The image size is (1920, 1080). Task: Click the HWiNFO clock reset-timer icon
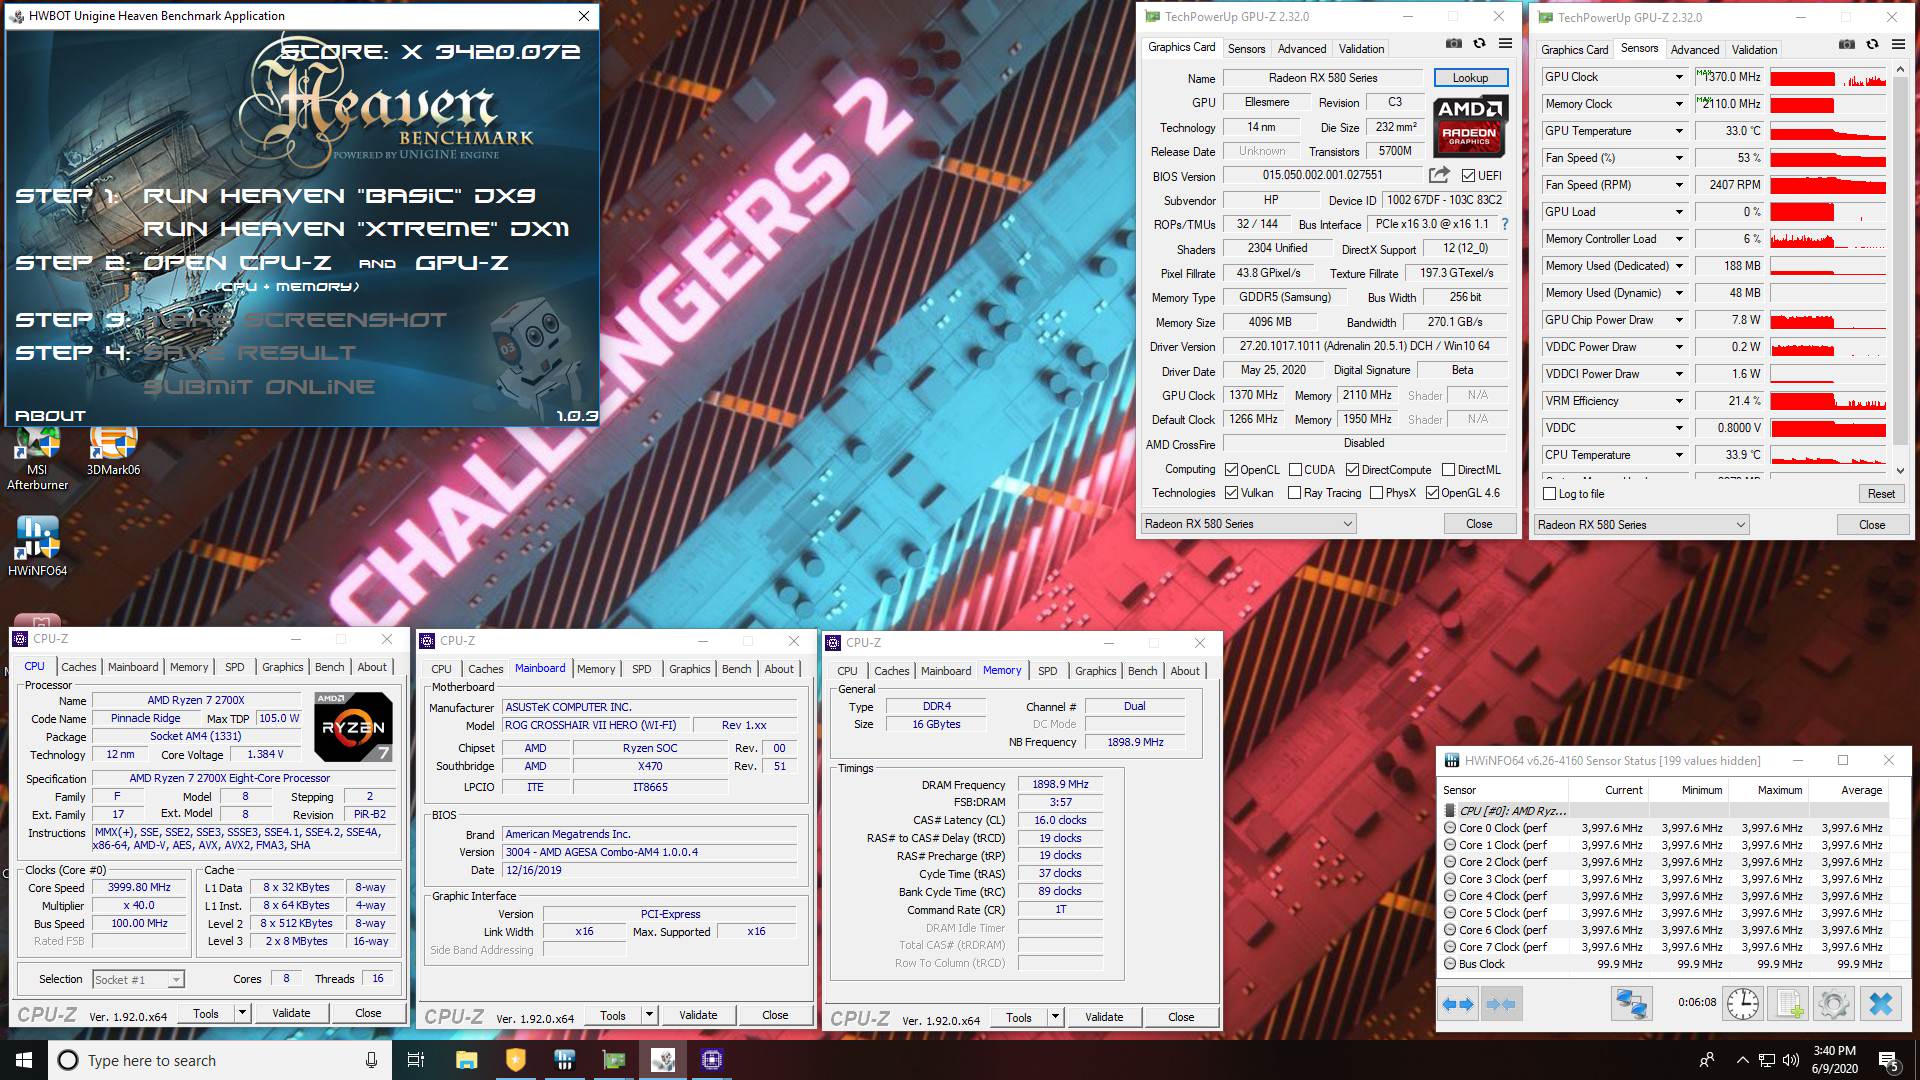coord(1743,1003)
